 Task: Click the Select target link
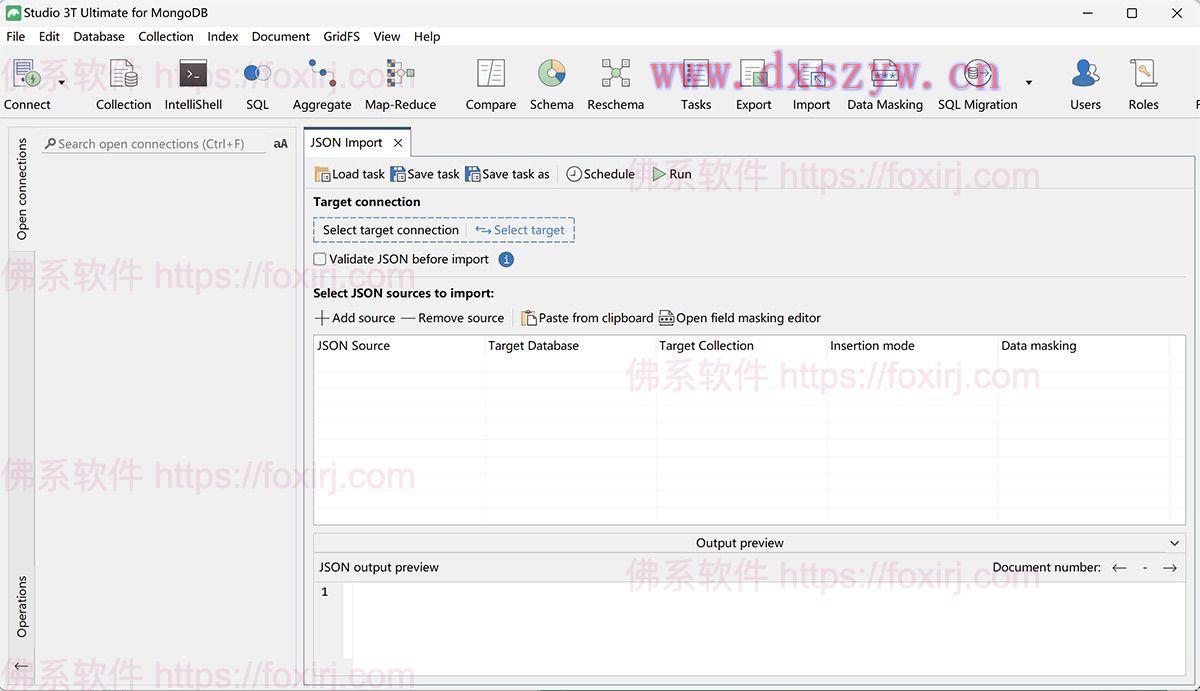[x=520, y=230]
